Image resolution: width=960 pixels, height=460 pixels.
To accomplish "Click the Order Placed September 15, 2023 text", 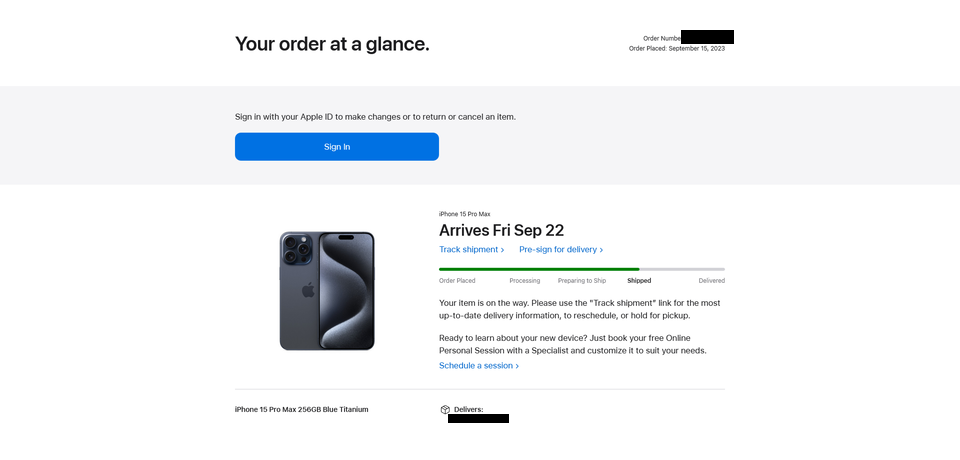I will 677,48.
